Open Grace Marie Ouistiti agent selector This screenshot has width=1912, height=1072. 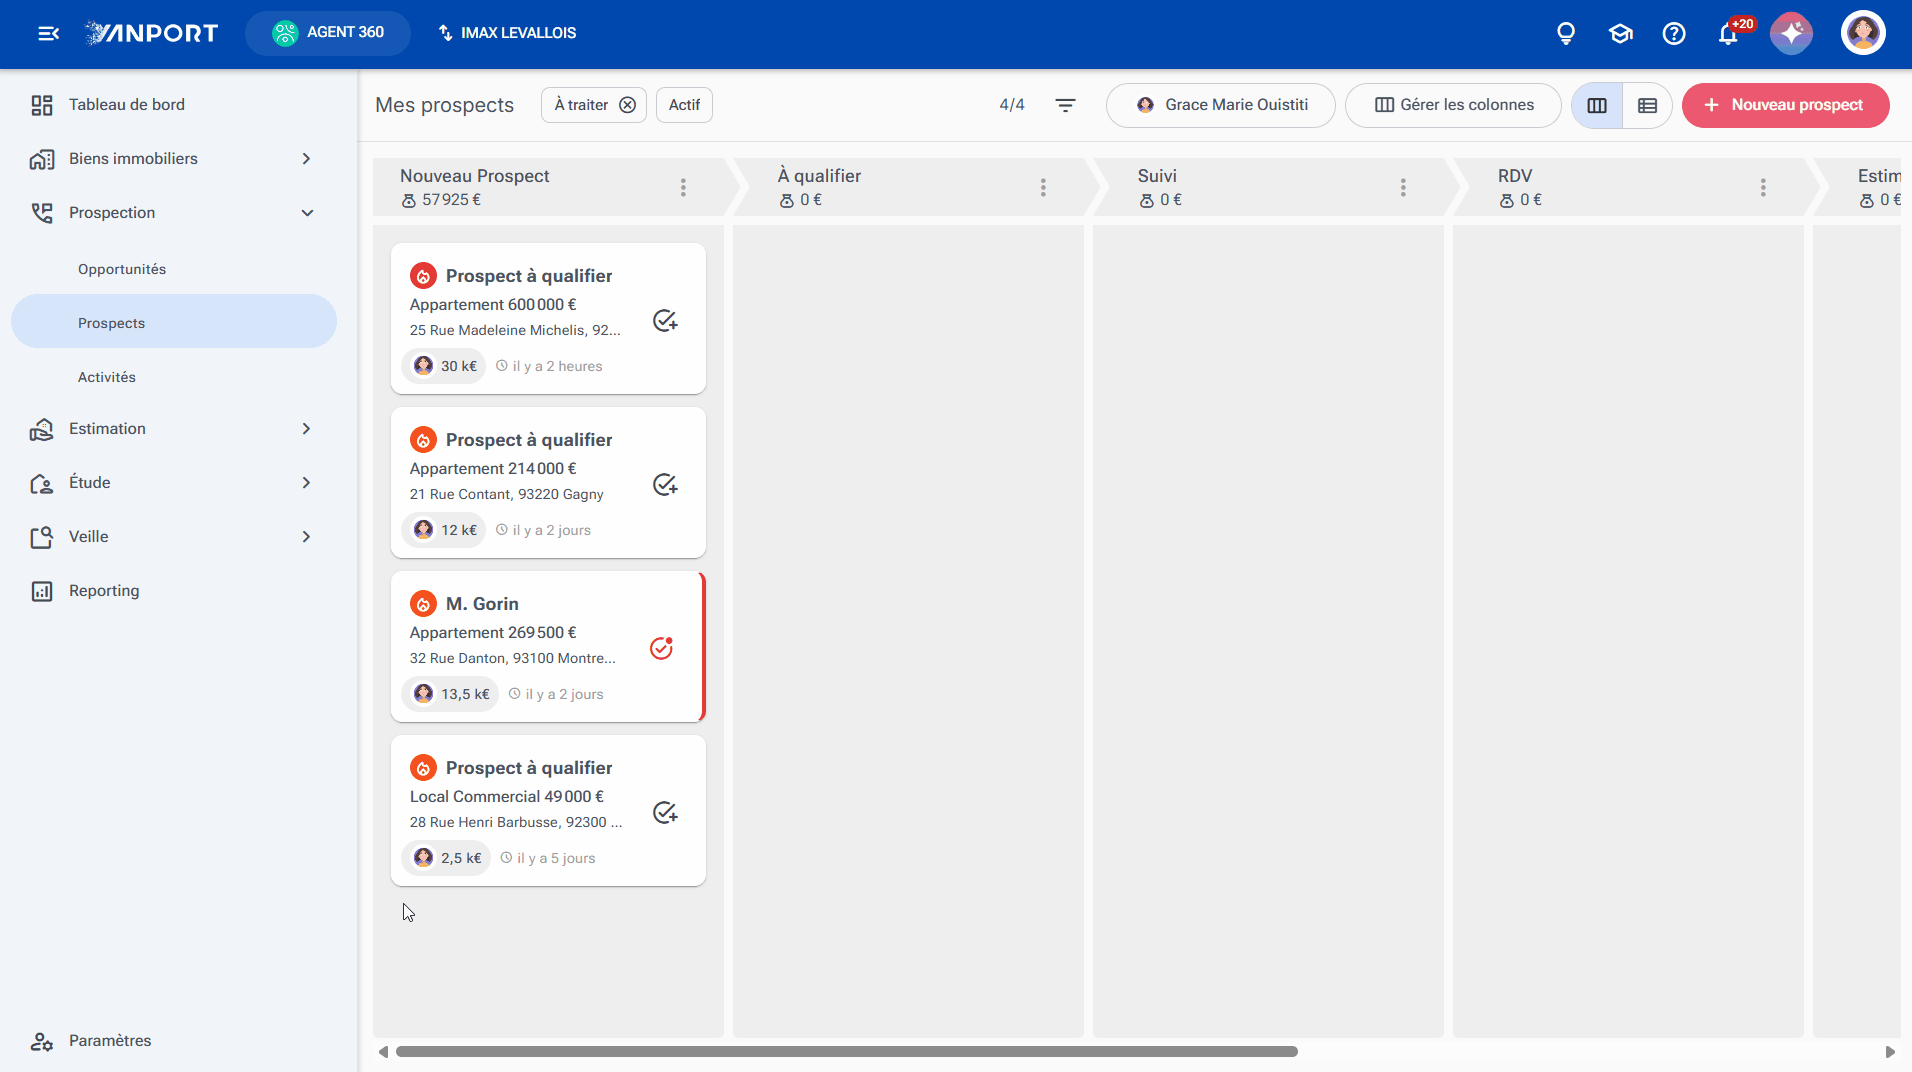[1221, 105]
